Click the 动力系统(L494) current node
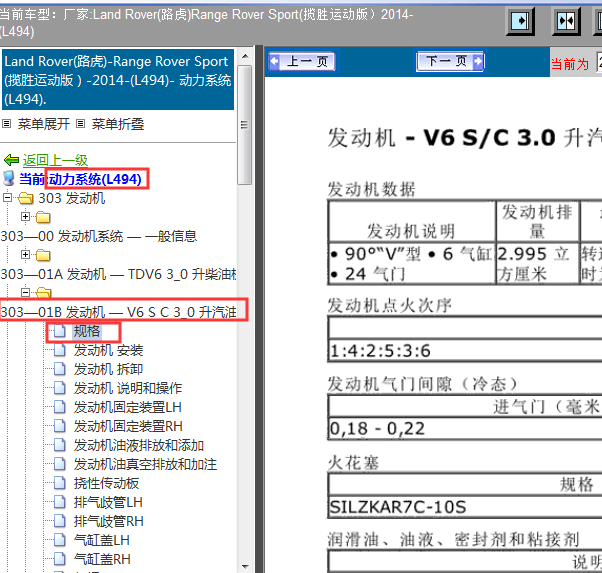 tap(95, 179)
